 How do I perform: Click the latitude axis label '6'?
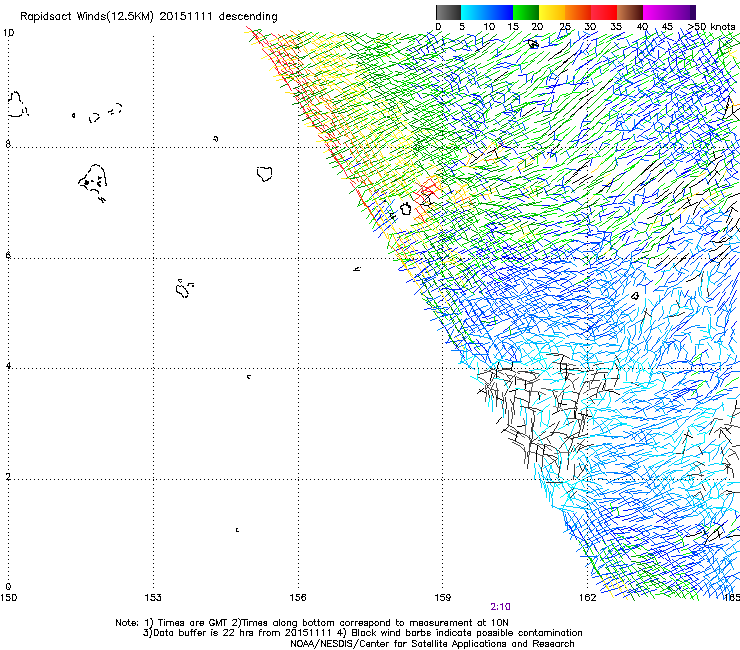tap(8, 255)
